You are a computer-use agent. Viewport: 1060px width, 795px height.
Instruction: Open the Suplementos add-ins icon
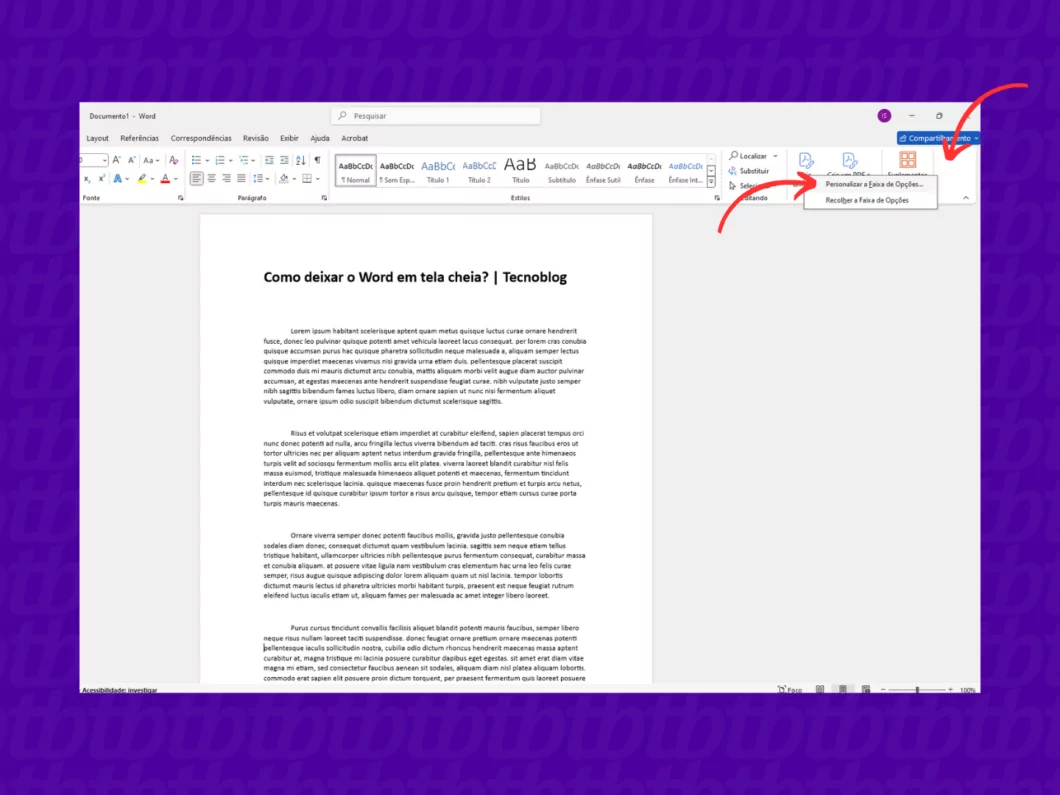[x=907, y=163]
